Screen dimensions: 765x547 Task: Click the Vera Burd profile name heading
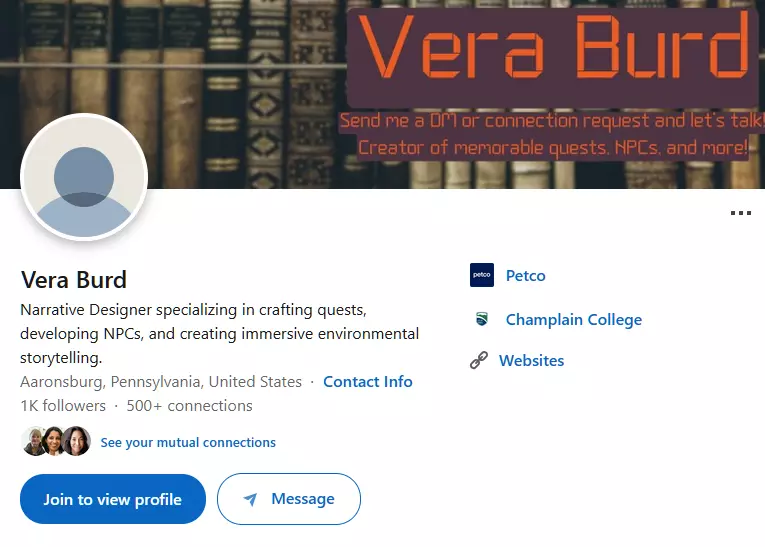(x=74, y=279)
